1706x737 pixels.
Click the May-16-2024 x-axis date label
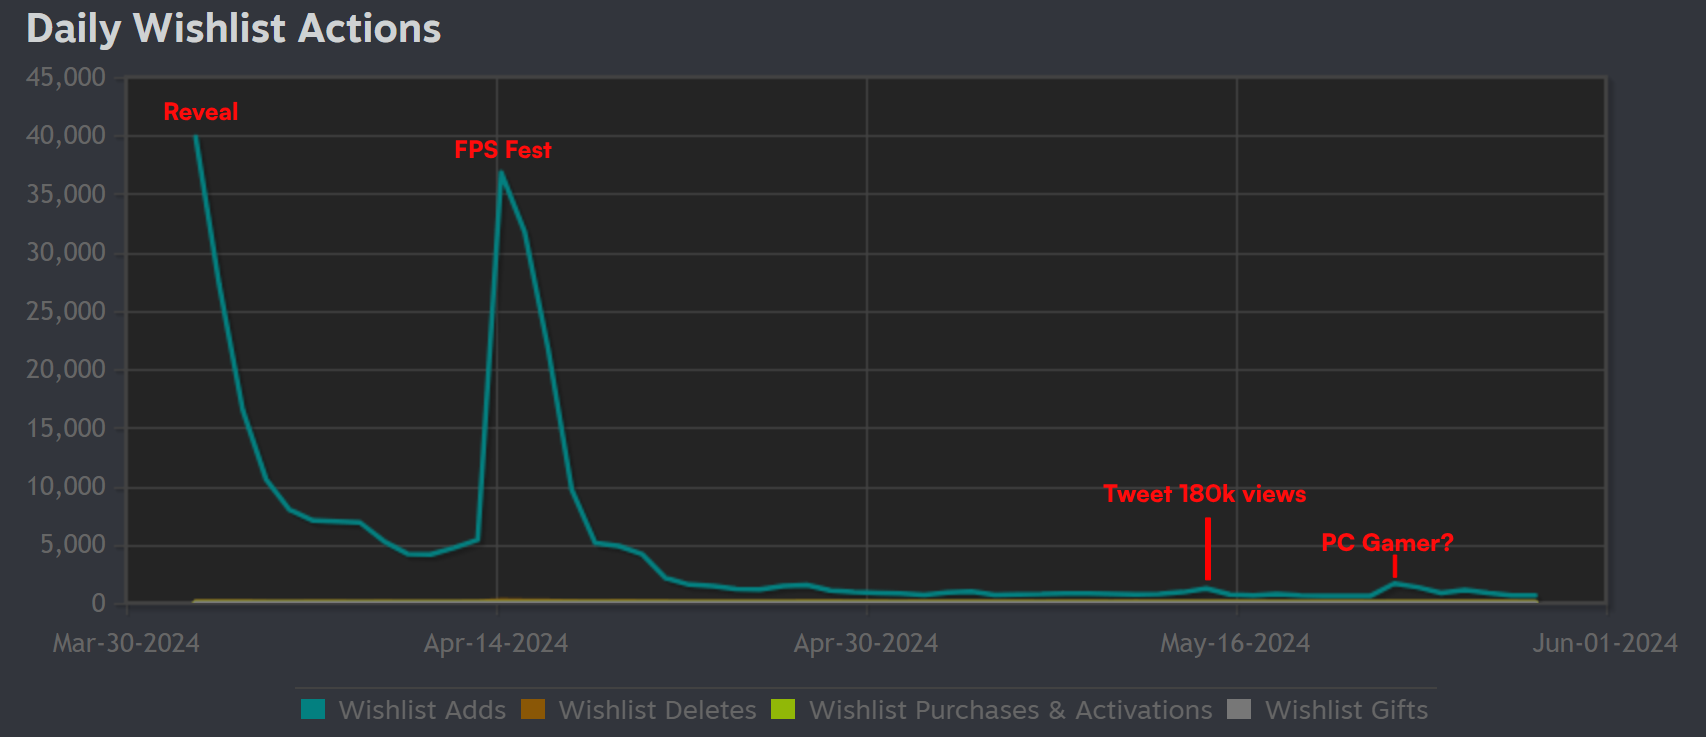[x=1235, y=643]
